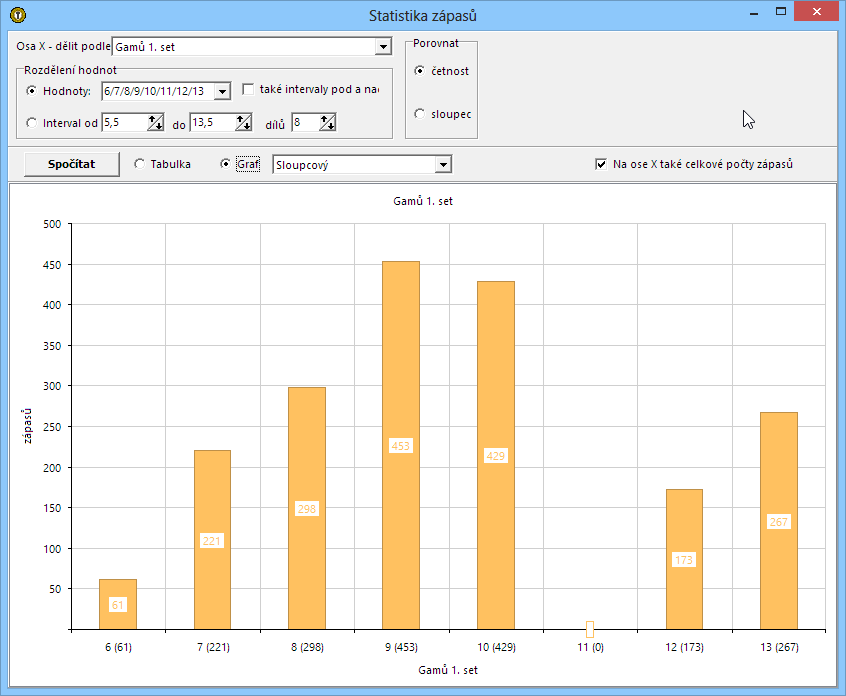Image resolution: width=846 pixels, height=696 pixels.
Task: Expand the Hodnoty values dropdown
Action: (222, 91)
